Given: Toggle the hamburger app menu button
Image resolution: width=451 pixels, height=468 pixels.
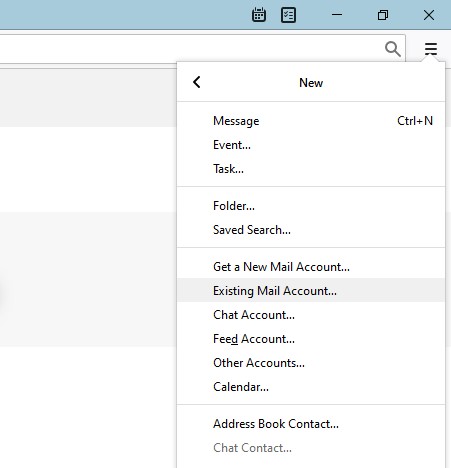Looking at the screenshot, I should [431, 49].
